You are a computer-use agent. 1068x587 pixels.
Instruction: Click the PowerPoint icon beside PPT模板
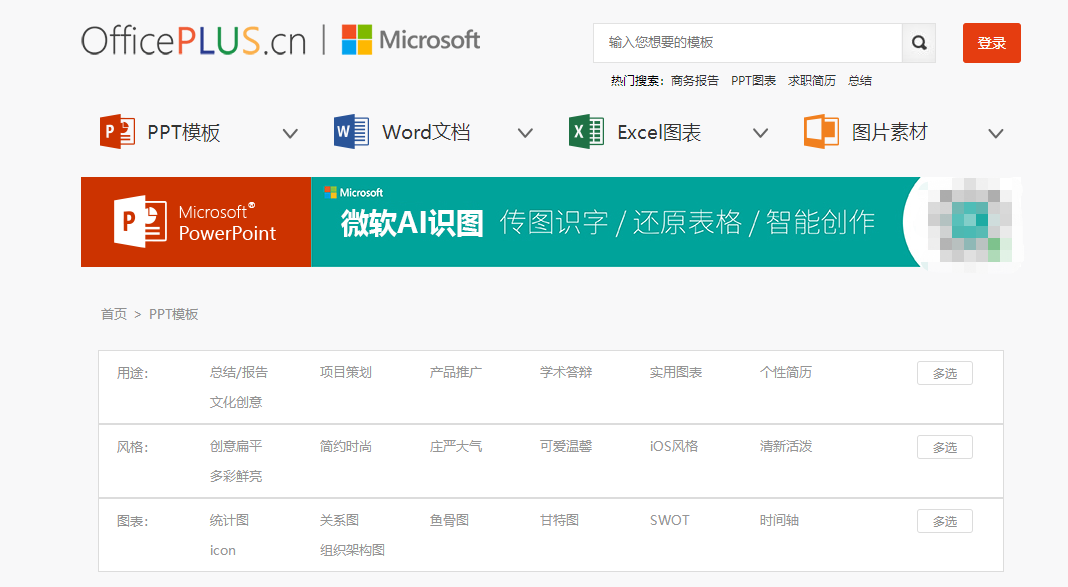(x=117, y=131)
